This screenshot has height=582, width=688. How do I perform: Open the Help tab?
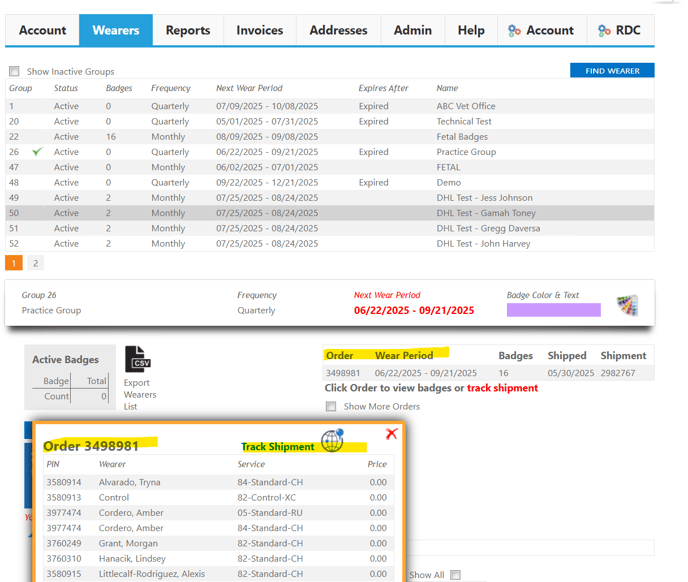click(x=471, y=30)
